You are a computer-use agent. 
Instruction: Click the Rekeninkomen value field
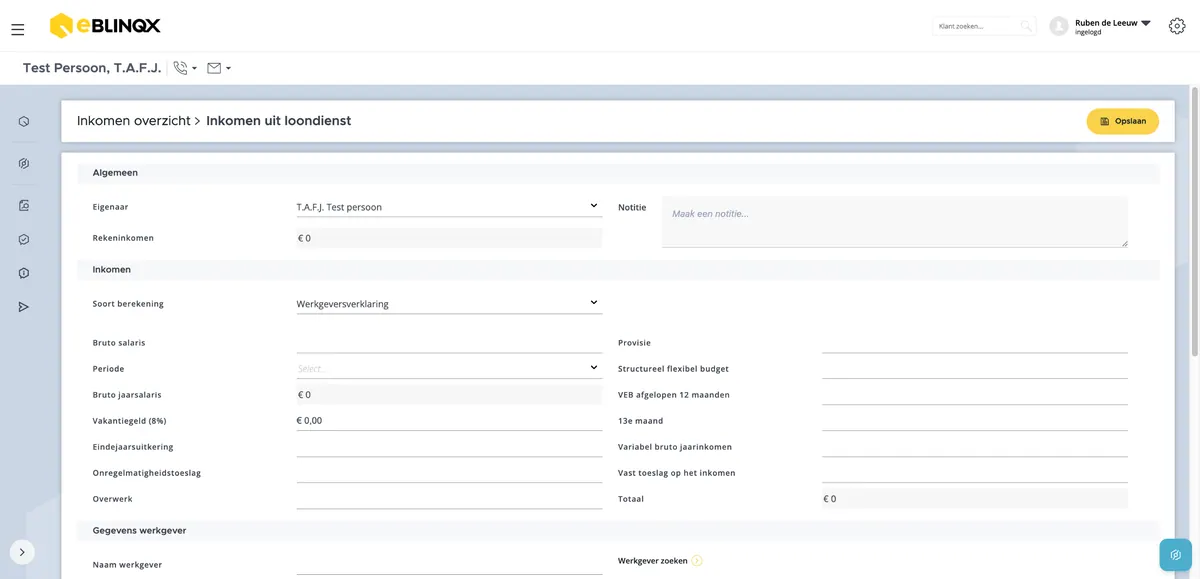[x=449, y=238]
